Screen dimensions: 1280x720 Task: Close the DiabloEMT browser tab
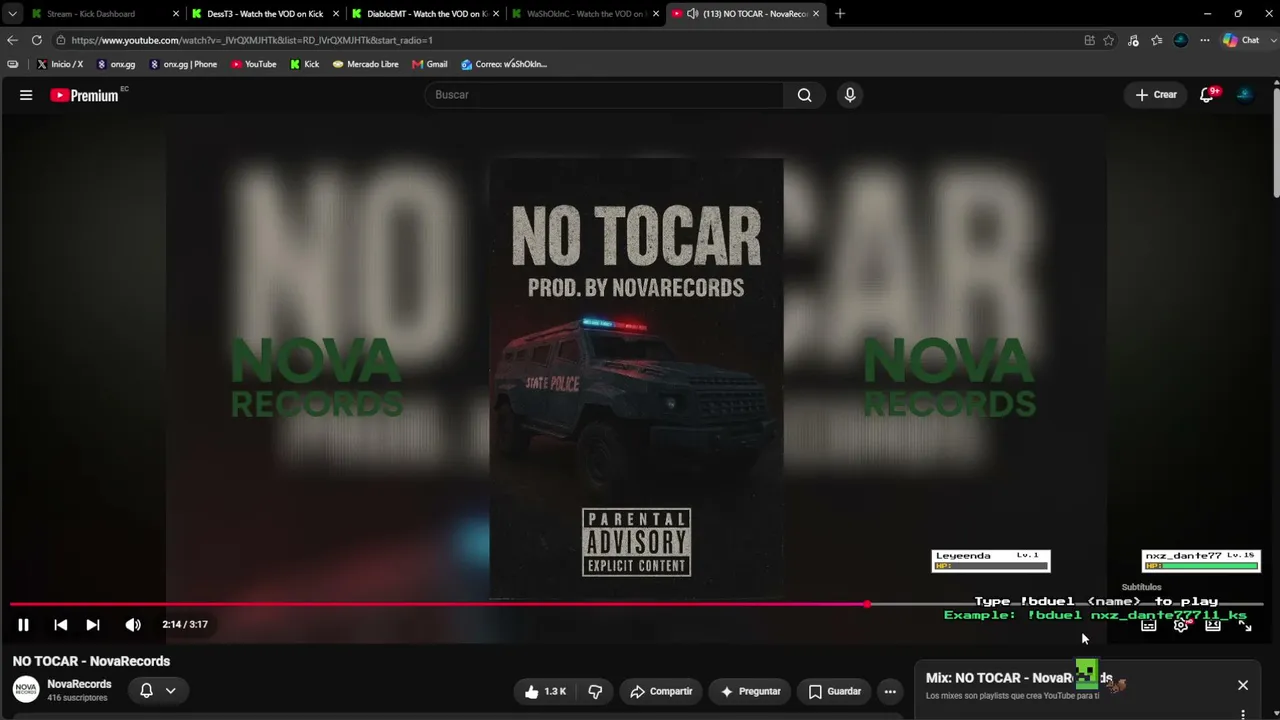[x=496, y=14]
